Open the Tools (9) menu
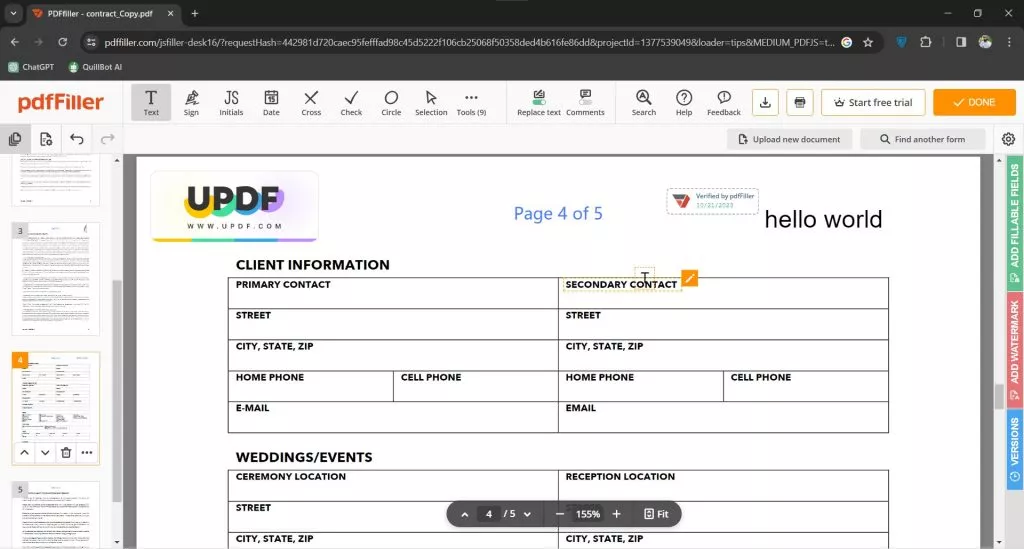The width and height of the screenshot is (1024, 549). (472, 102)
